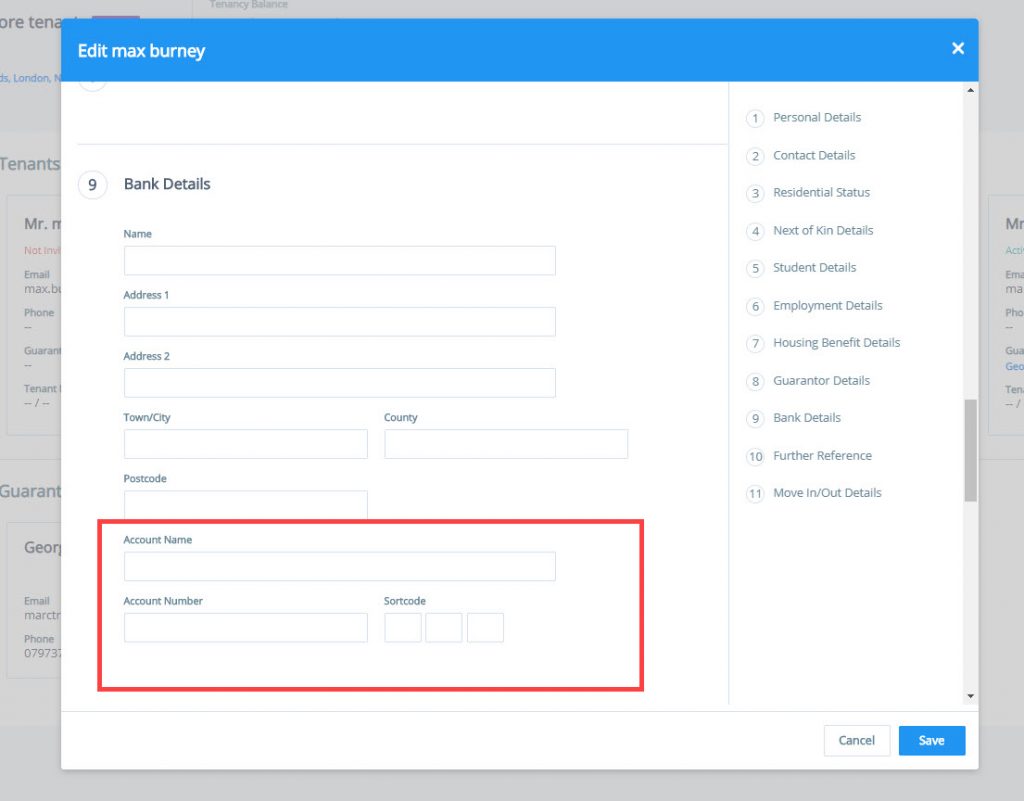Focus the bank Name input field

340,260
